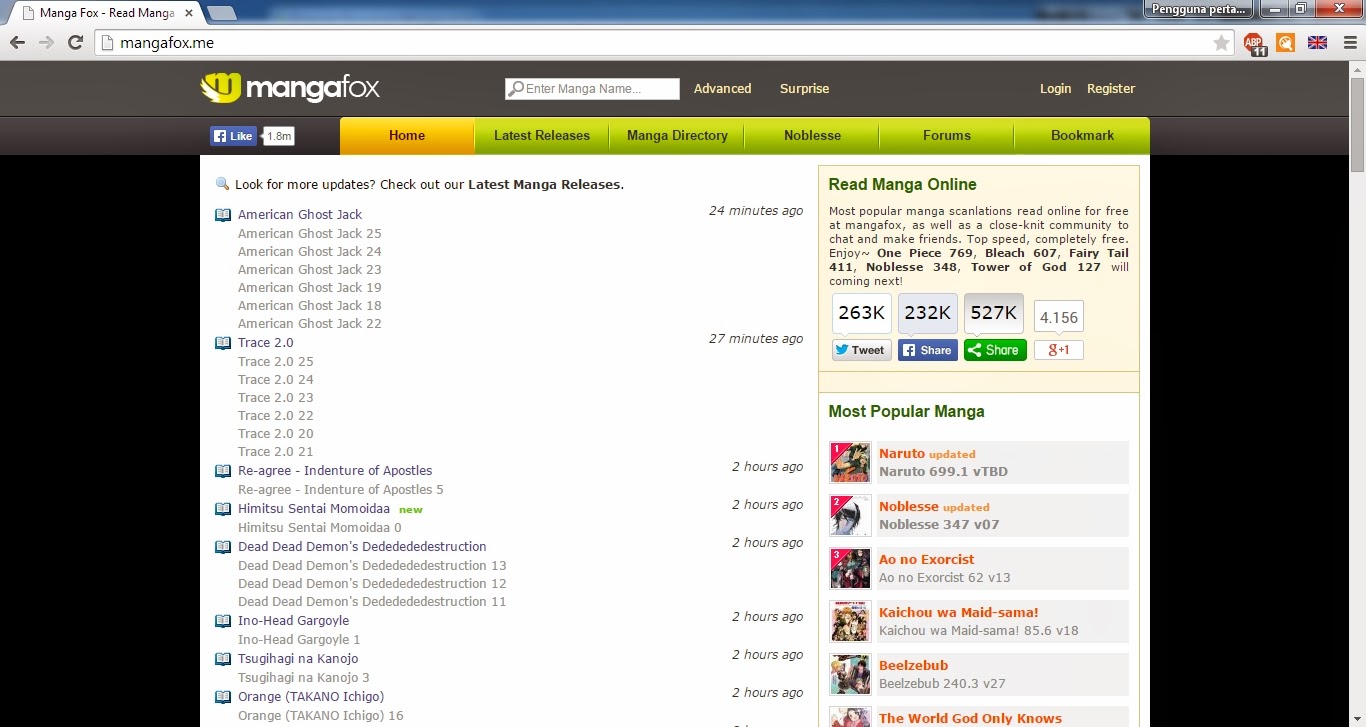Open the Forums tab
The height and width of the screenshot is (727, 1366).
tap(947, 136)
